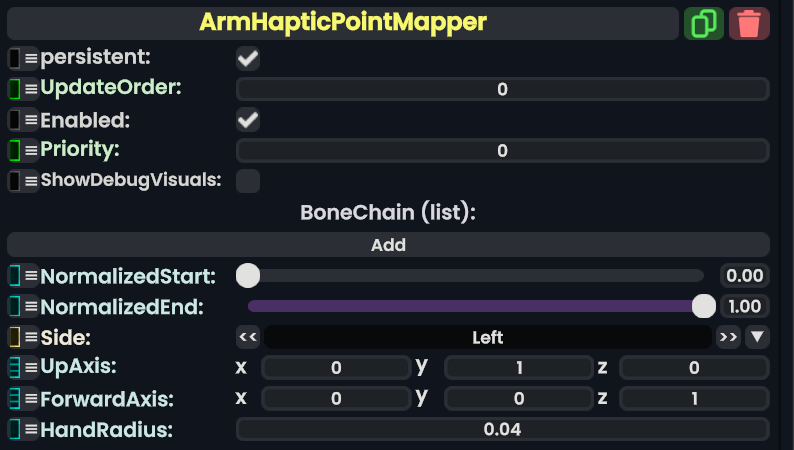This screenshot has height=450, width=794.
Task: Click the green reference icon beside Priority
Action: (15, 150)
